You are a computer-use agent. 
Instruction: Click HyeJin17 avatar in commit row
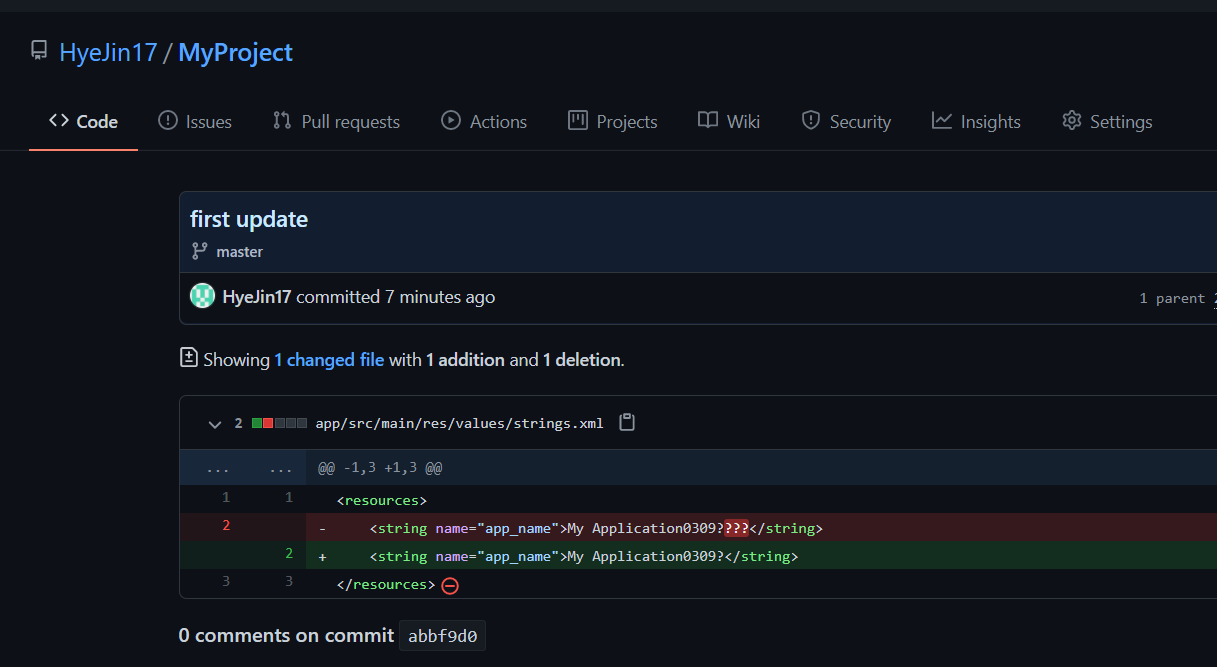click(x=203, y=296)
